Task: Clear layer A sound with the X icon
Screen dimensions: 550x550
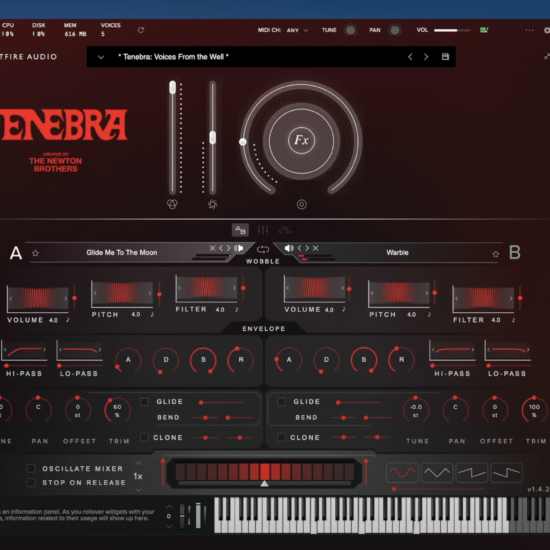Action: tap(212, 248)
